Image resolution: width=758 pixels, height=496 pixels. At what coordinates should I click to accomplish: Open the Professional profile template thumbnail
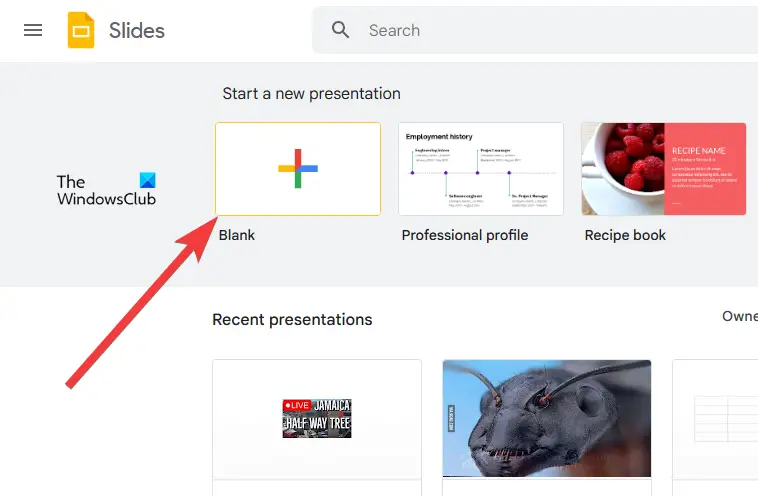click(481, 169)
